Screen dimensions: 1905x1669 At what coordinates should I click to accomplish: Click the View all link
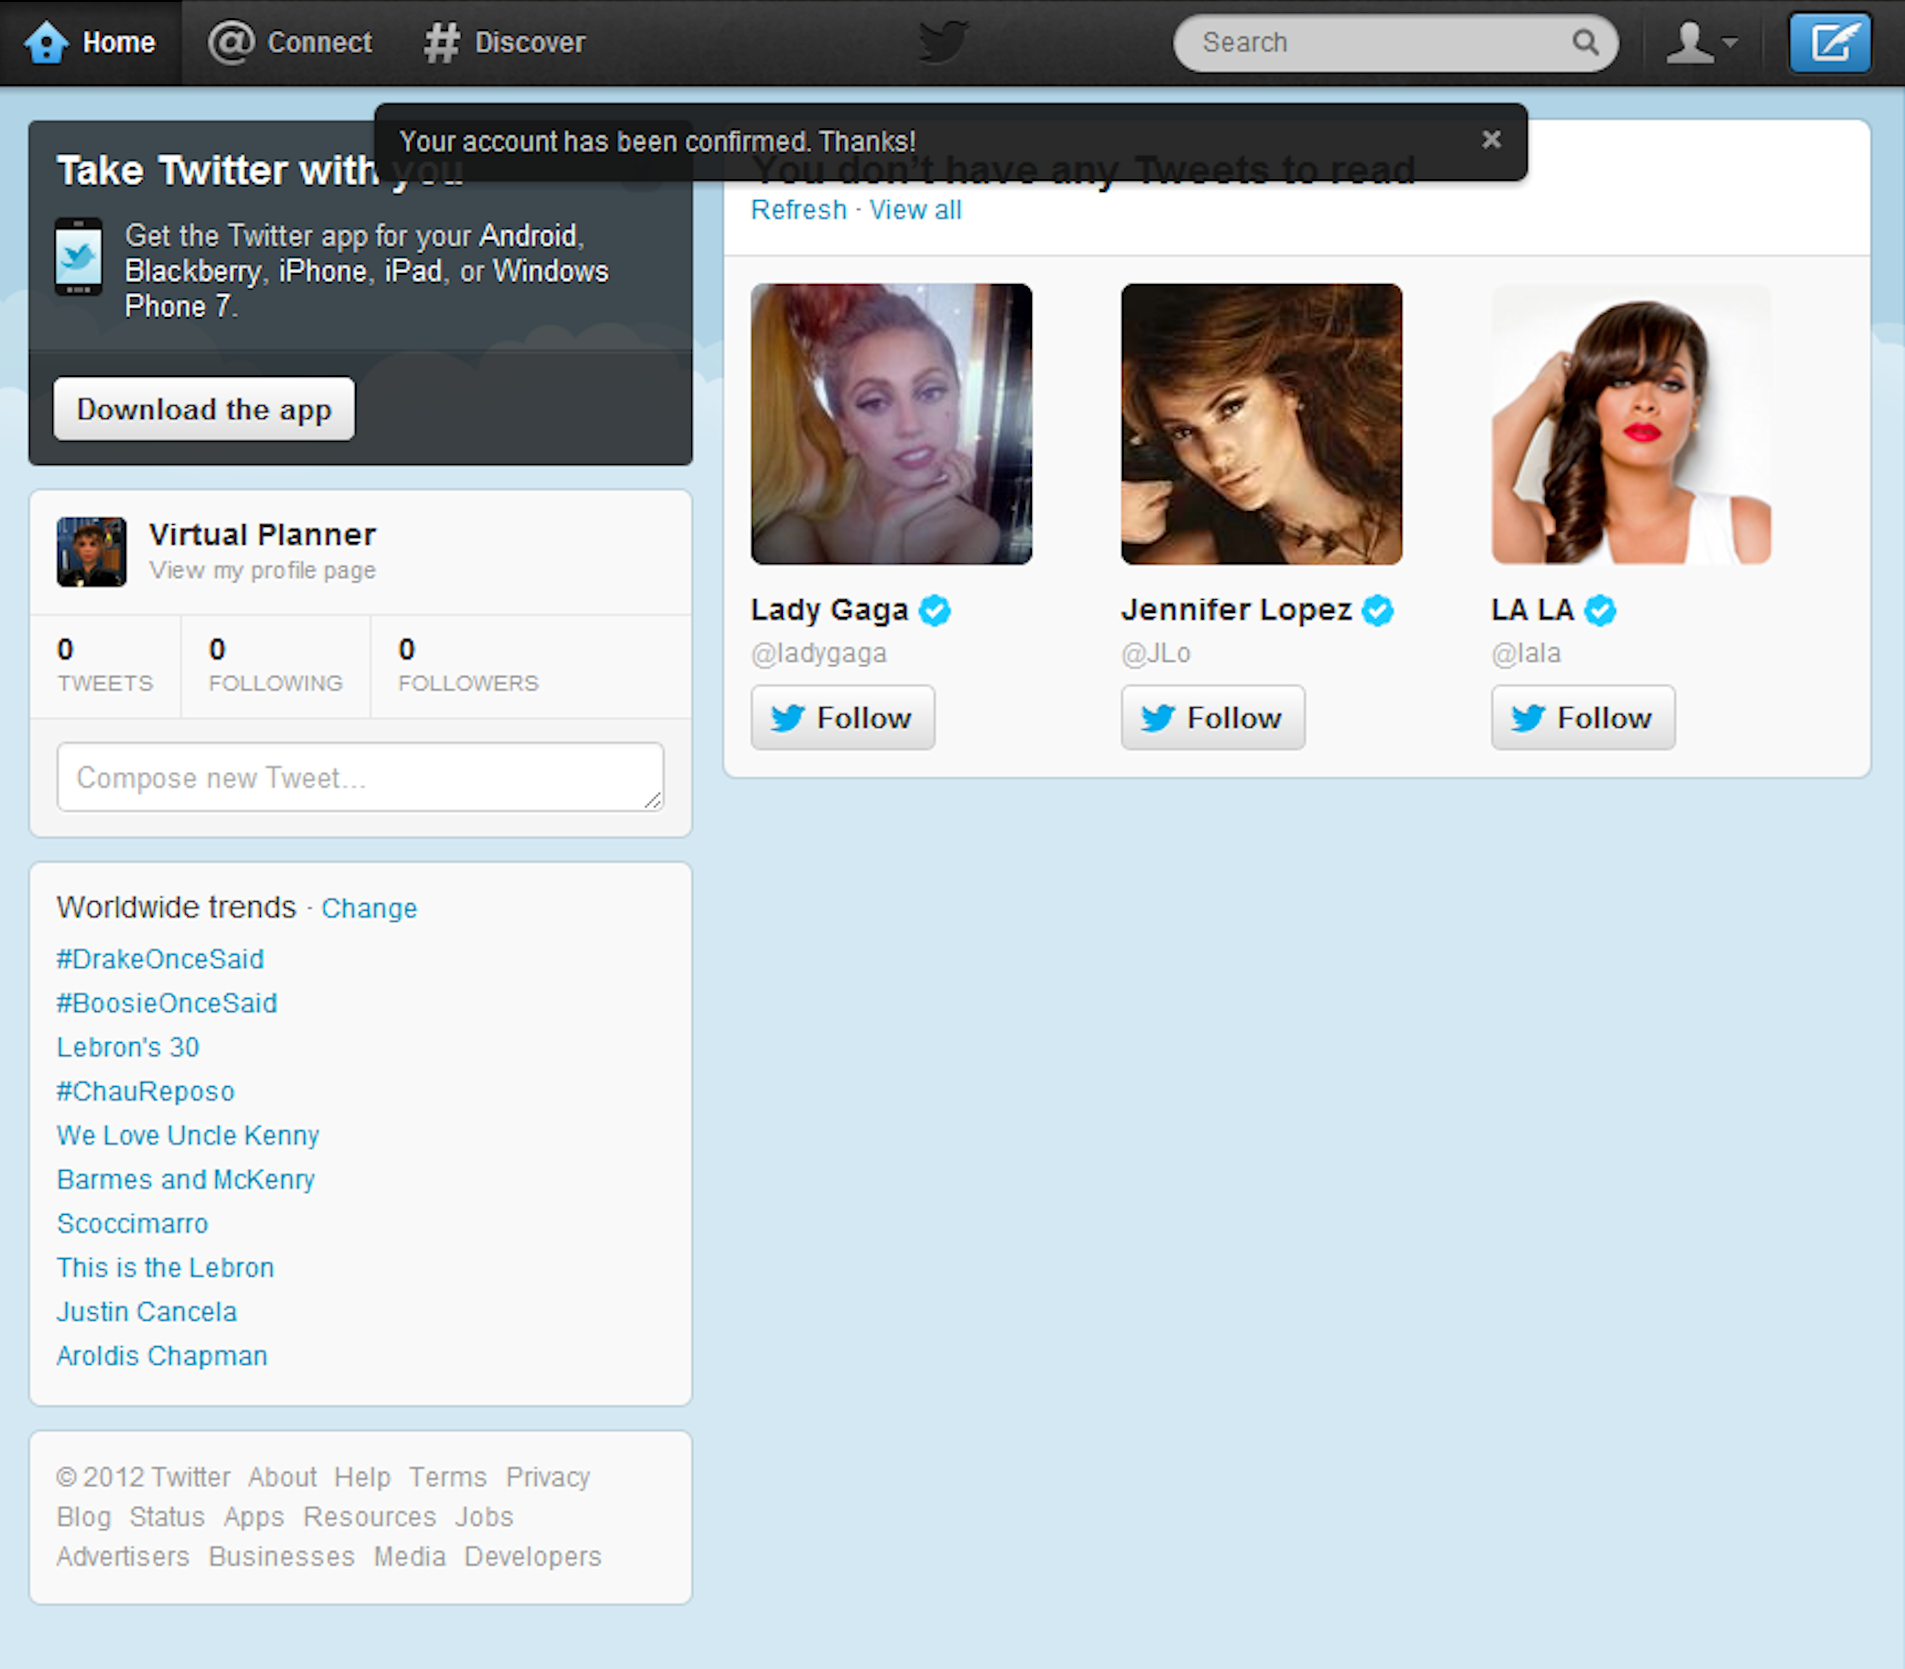tap(915, 210)
